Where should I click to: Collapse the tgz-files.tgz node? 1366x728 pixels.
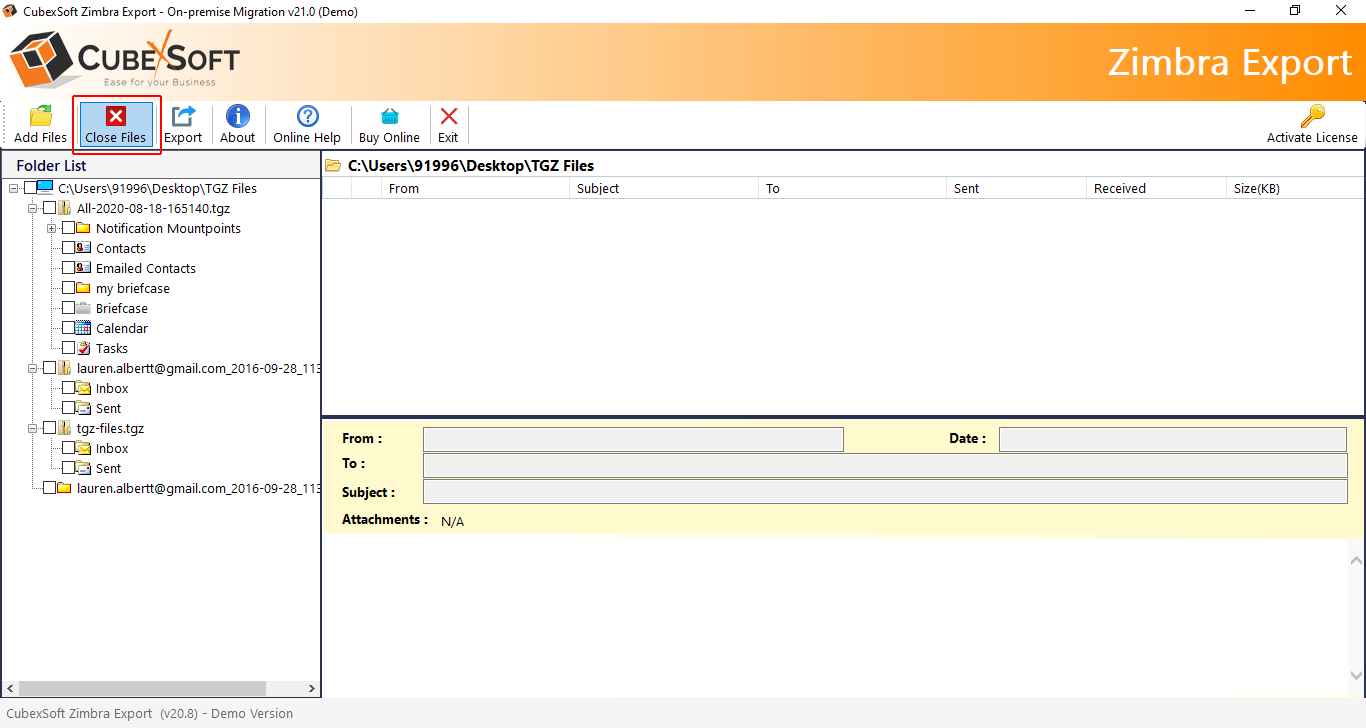(32, 428)
